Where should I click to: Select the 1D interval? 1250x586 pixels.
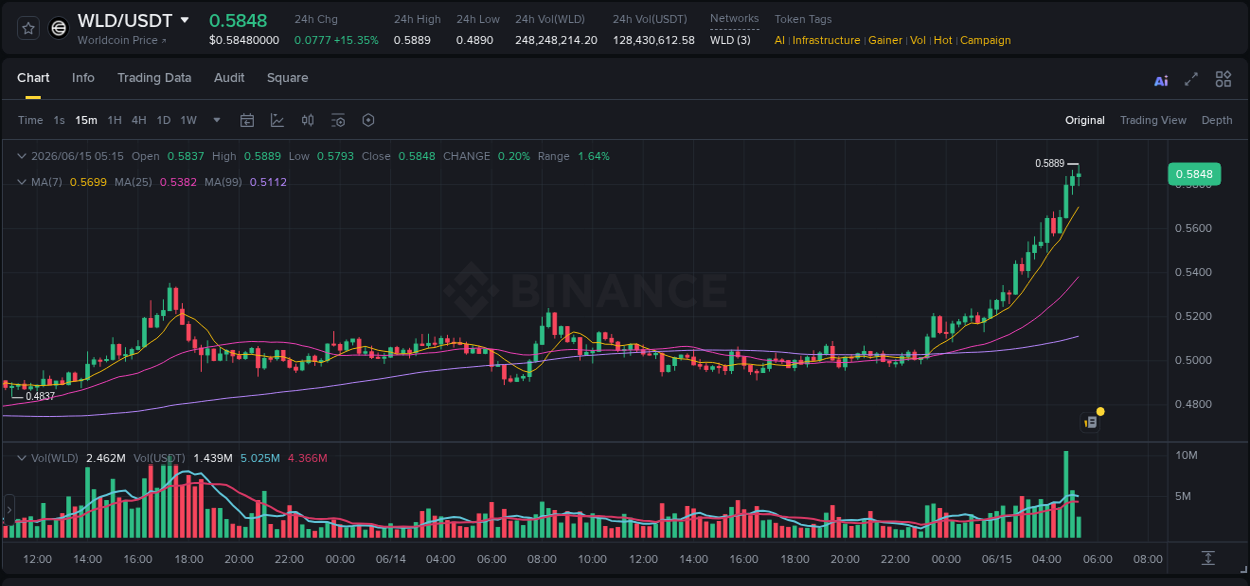click(x=163, y=120)
